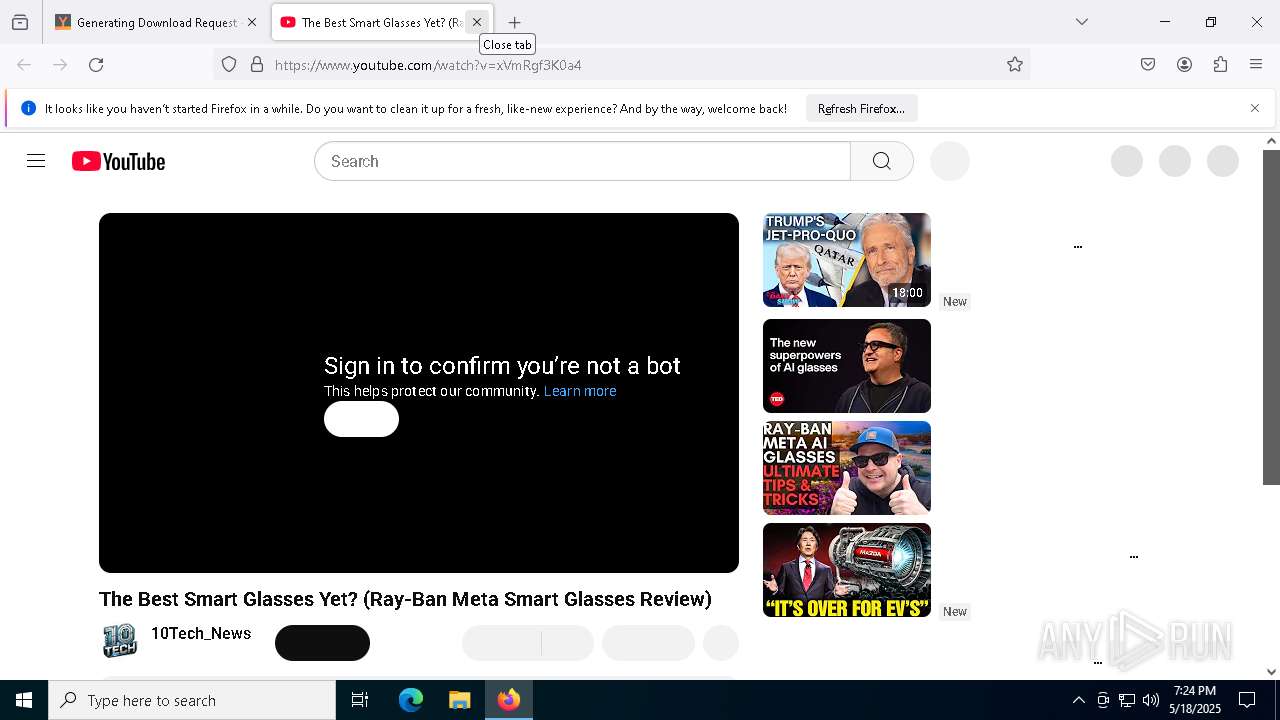Select Firefox icon in taskbar
Screen dimensions: 1280x720
click(509, 700)
